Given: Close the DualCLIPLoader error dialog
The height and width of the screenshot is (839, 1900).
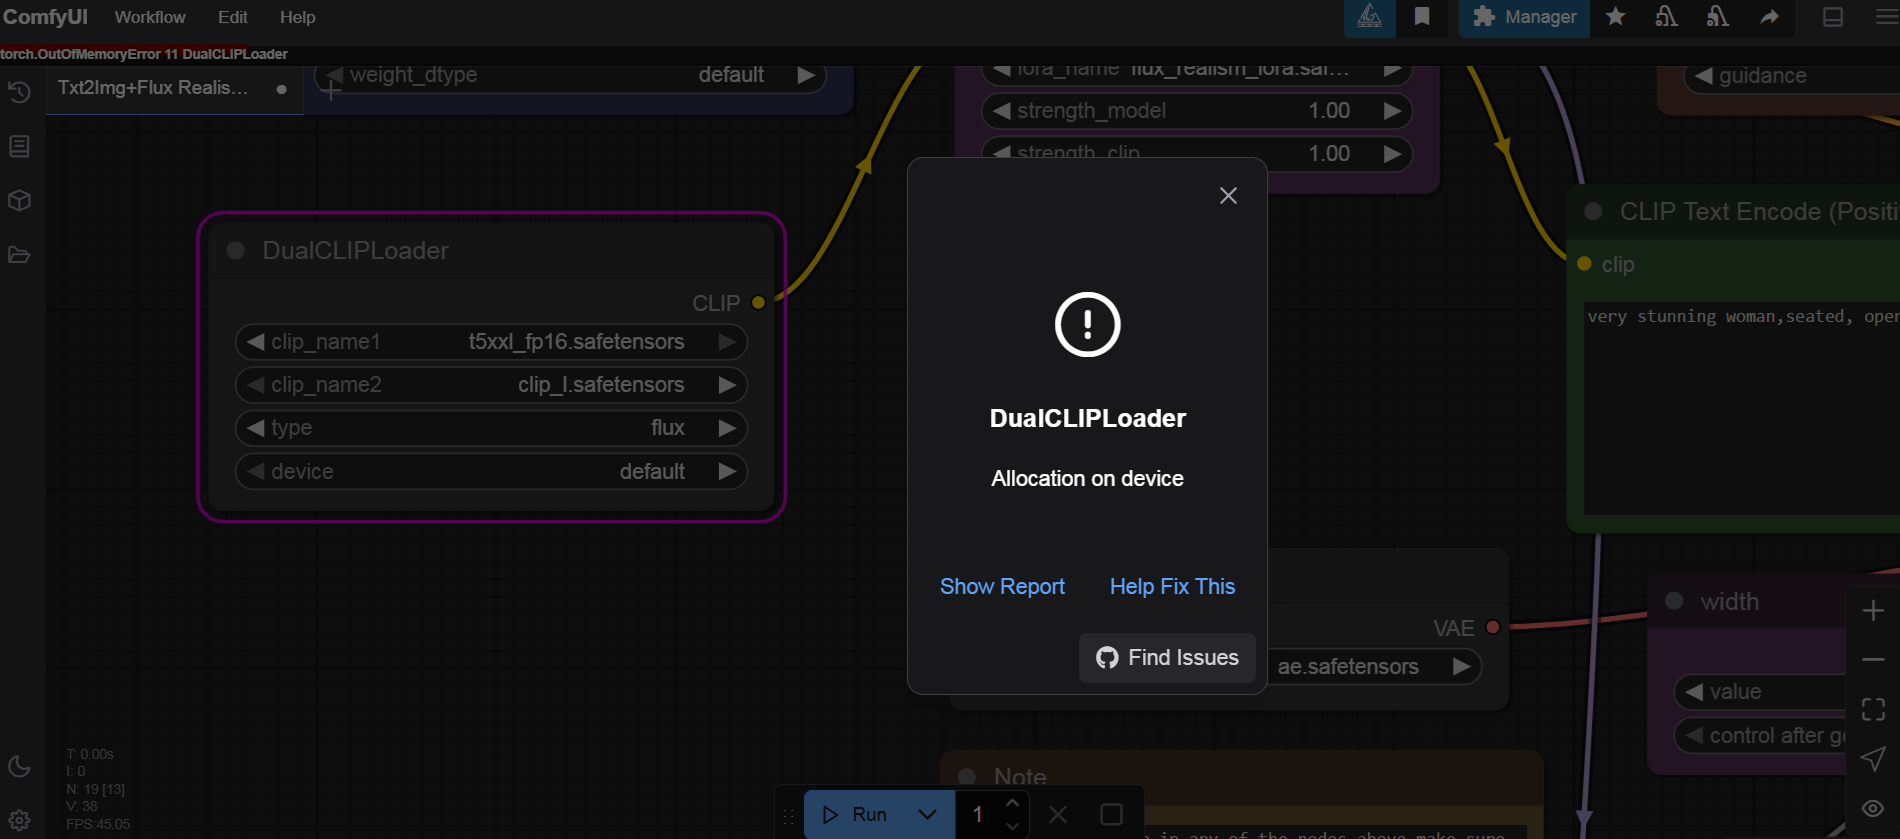Looking at the screenshot, I should pos(1228,196).
